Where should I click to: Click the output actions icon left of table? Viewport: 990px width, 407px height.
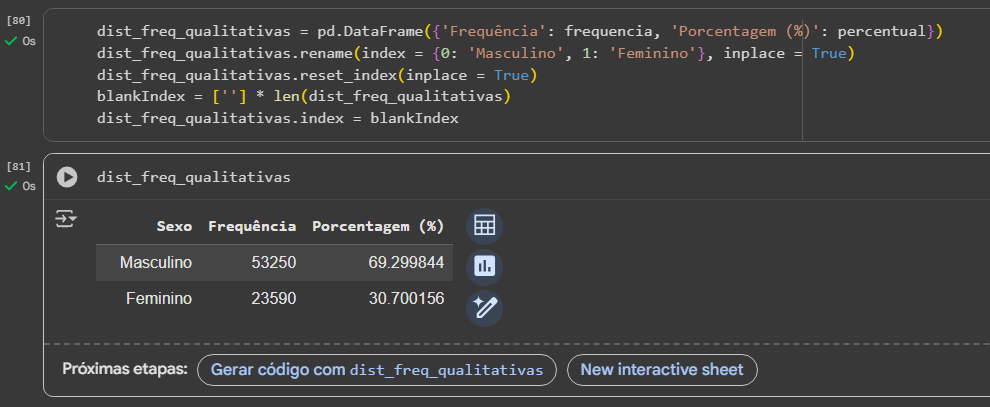(x=67, y=219)
